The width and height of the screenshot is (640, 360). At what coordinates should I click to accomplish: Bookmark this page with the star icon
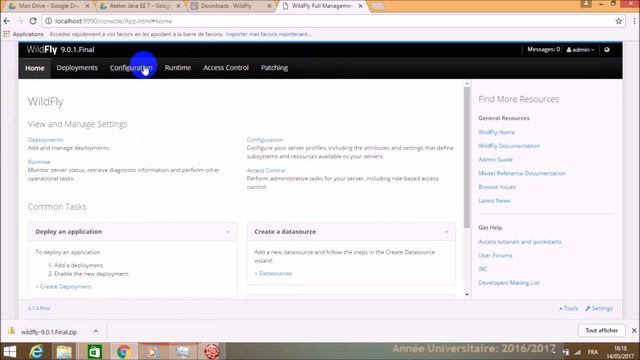pyautogui.click(x=618, y=21)
